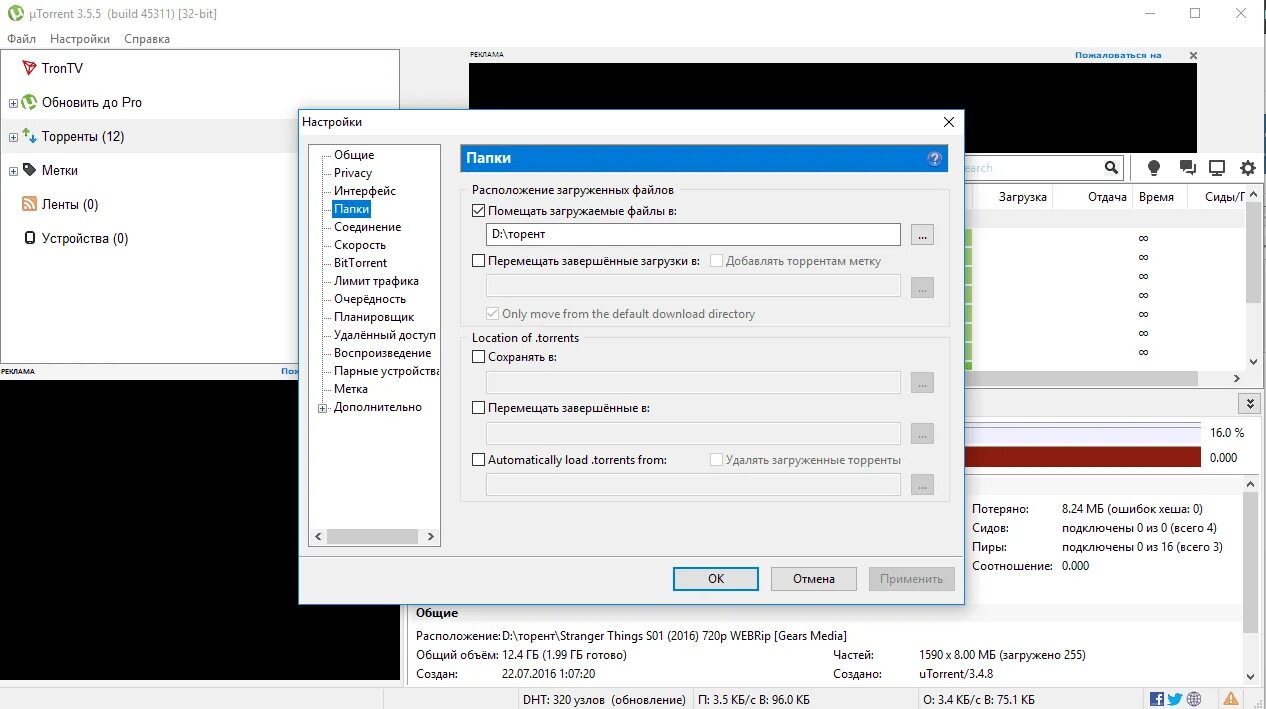Click the Upgrade to Pro uTorrent icon
This screenshot has width=1266, height=709.
pos(29,102)
